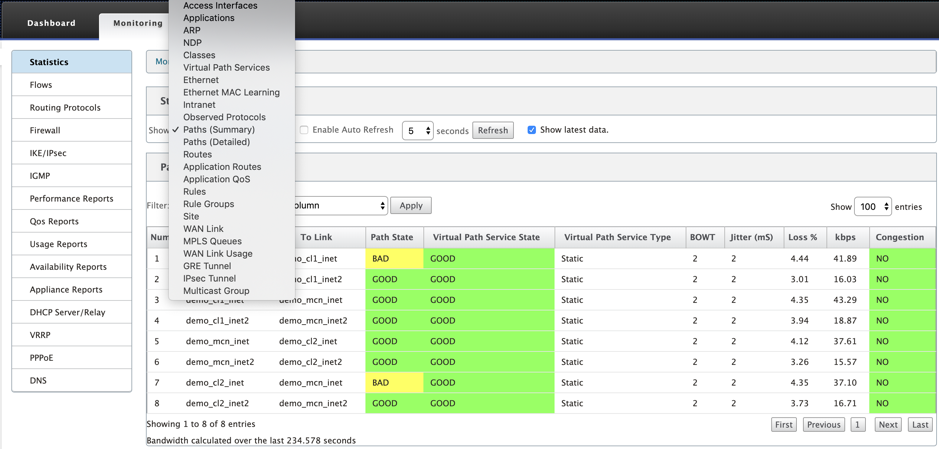This screenshot has width=939, height=449.
Task: Open the Show entries count dropdown
Action: 873,207
